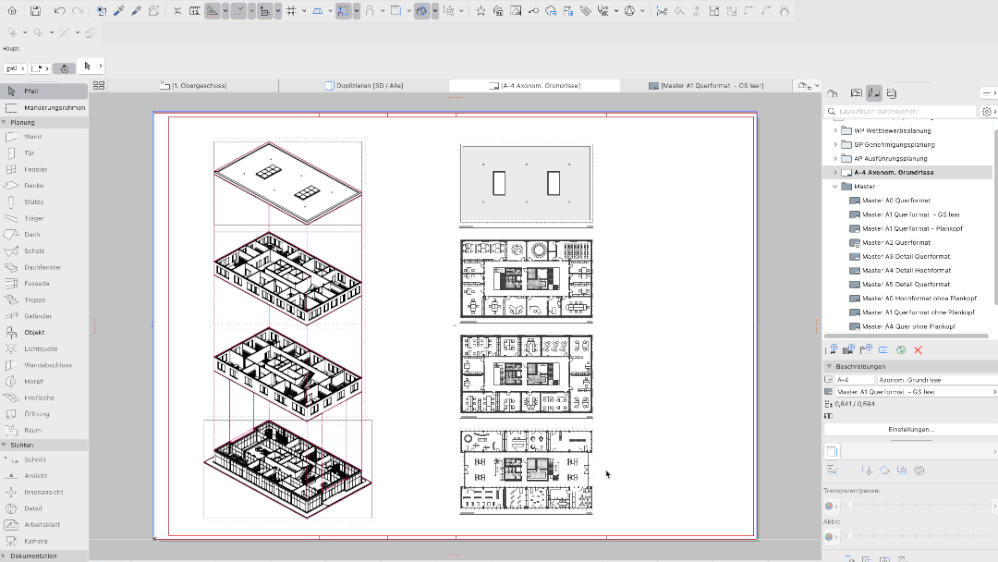998x562 pixels.
Task: Click the green update/refresh icon in organizer
Action: [x=901, y=350]
